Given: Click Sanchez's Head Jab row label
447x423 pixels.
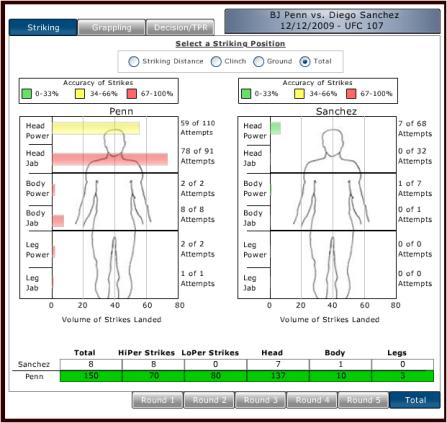Looking at the screenshot, I should (x=252, y=158).
